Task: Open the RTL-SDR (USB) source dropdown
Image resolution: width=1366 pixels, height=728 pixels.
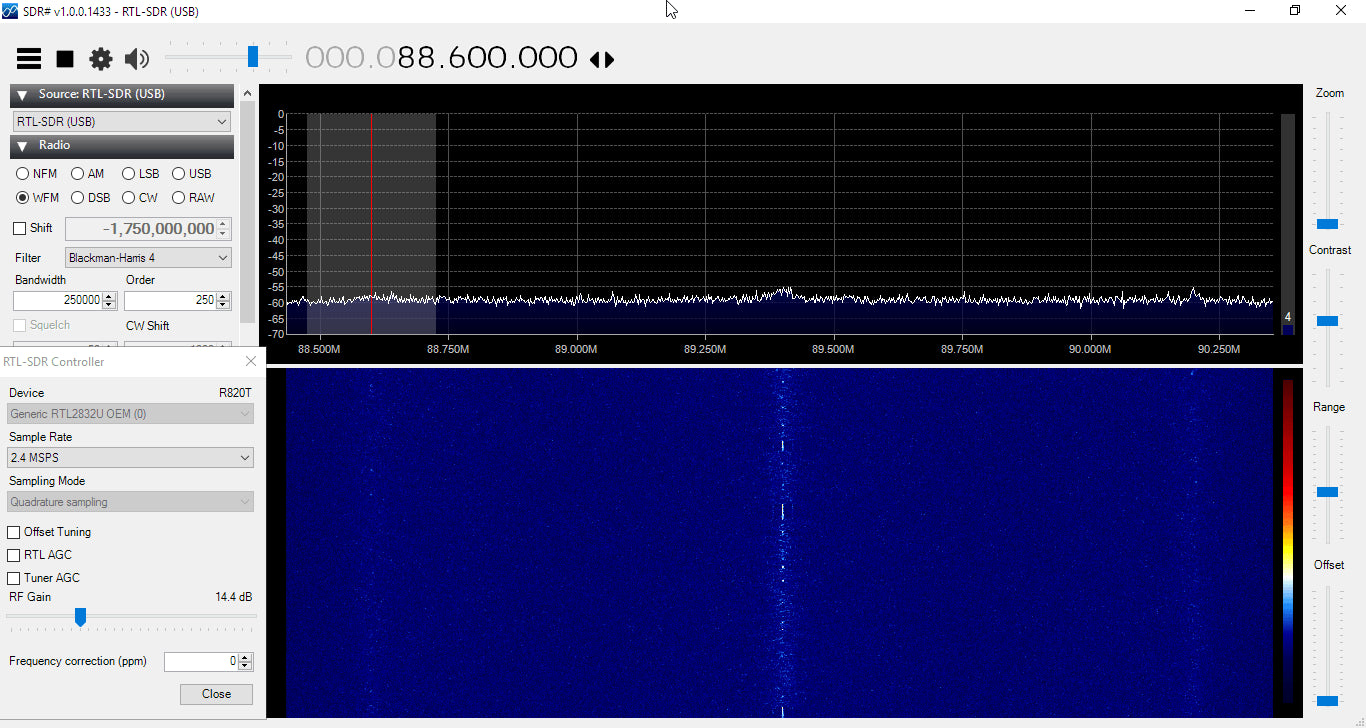Action: click(121, 121)
